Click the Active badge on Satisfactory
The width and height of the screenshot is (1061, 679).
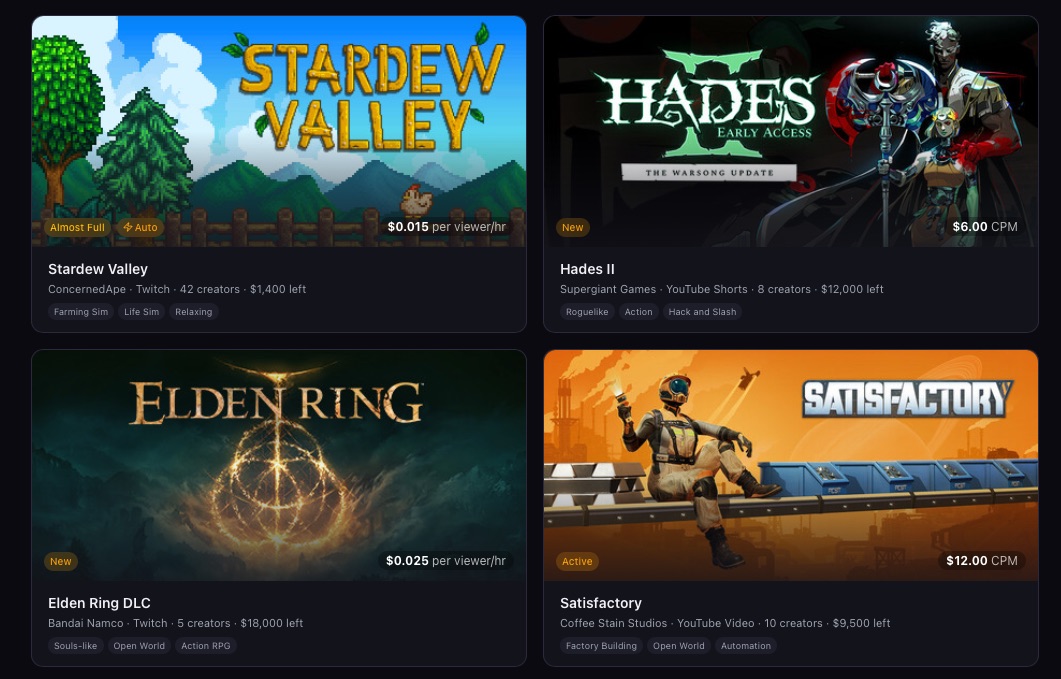(x=577, y=561)
